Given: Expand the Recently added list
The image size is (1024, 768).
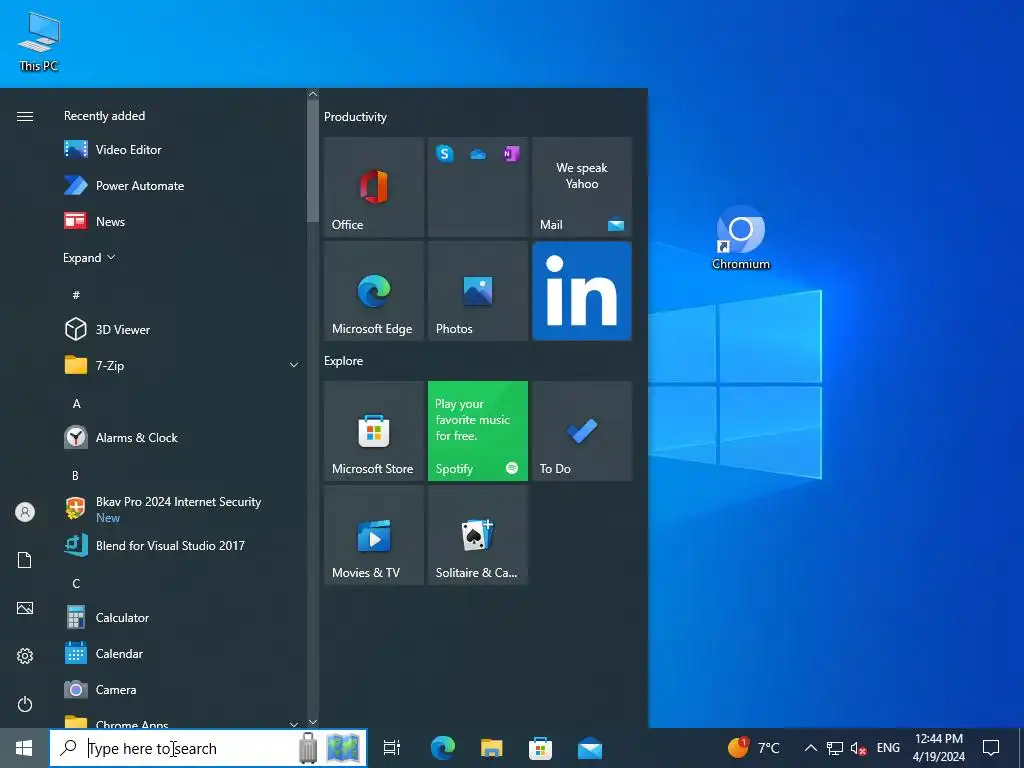Looking at the screenshot, I should (89, 258).
